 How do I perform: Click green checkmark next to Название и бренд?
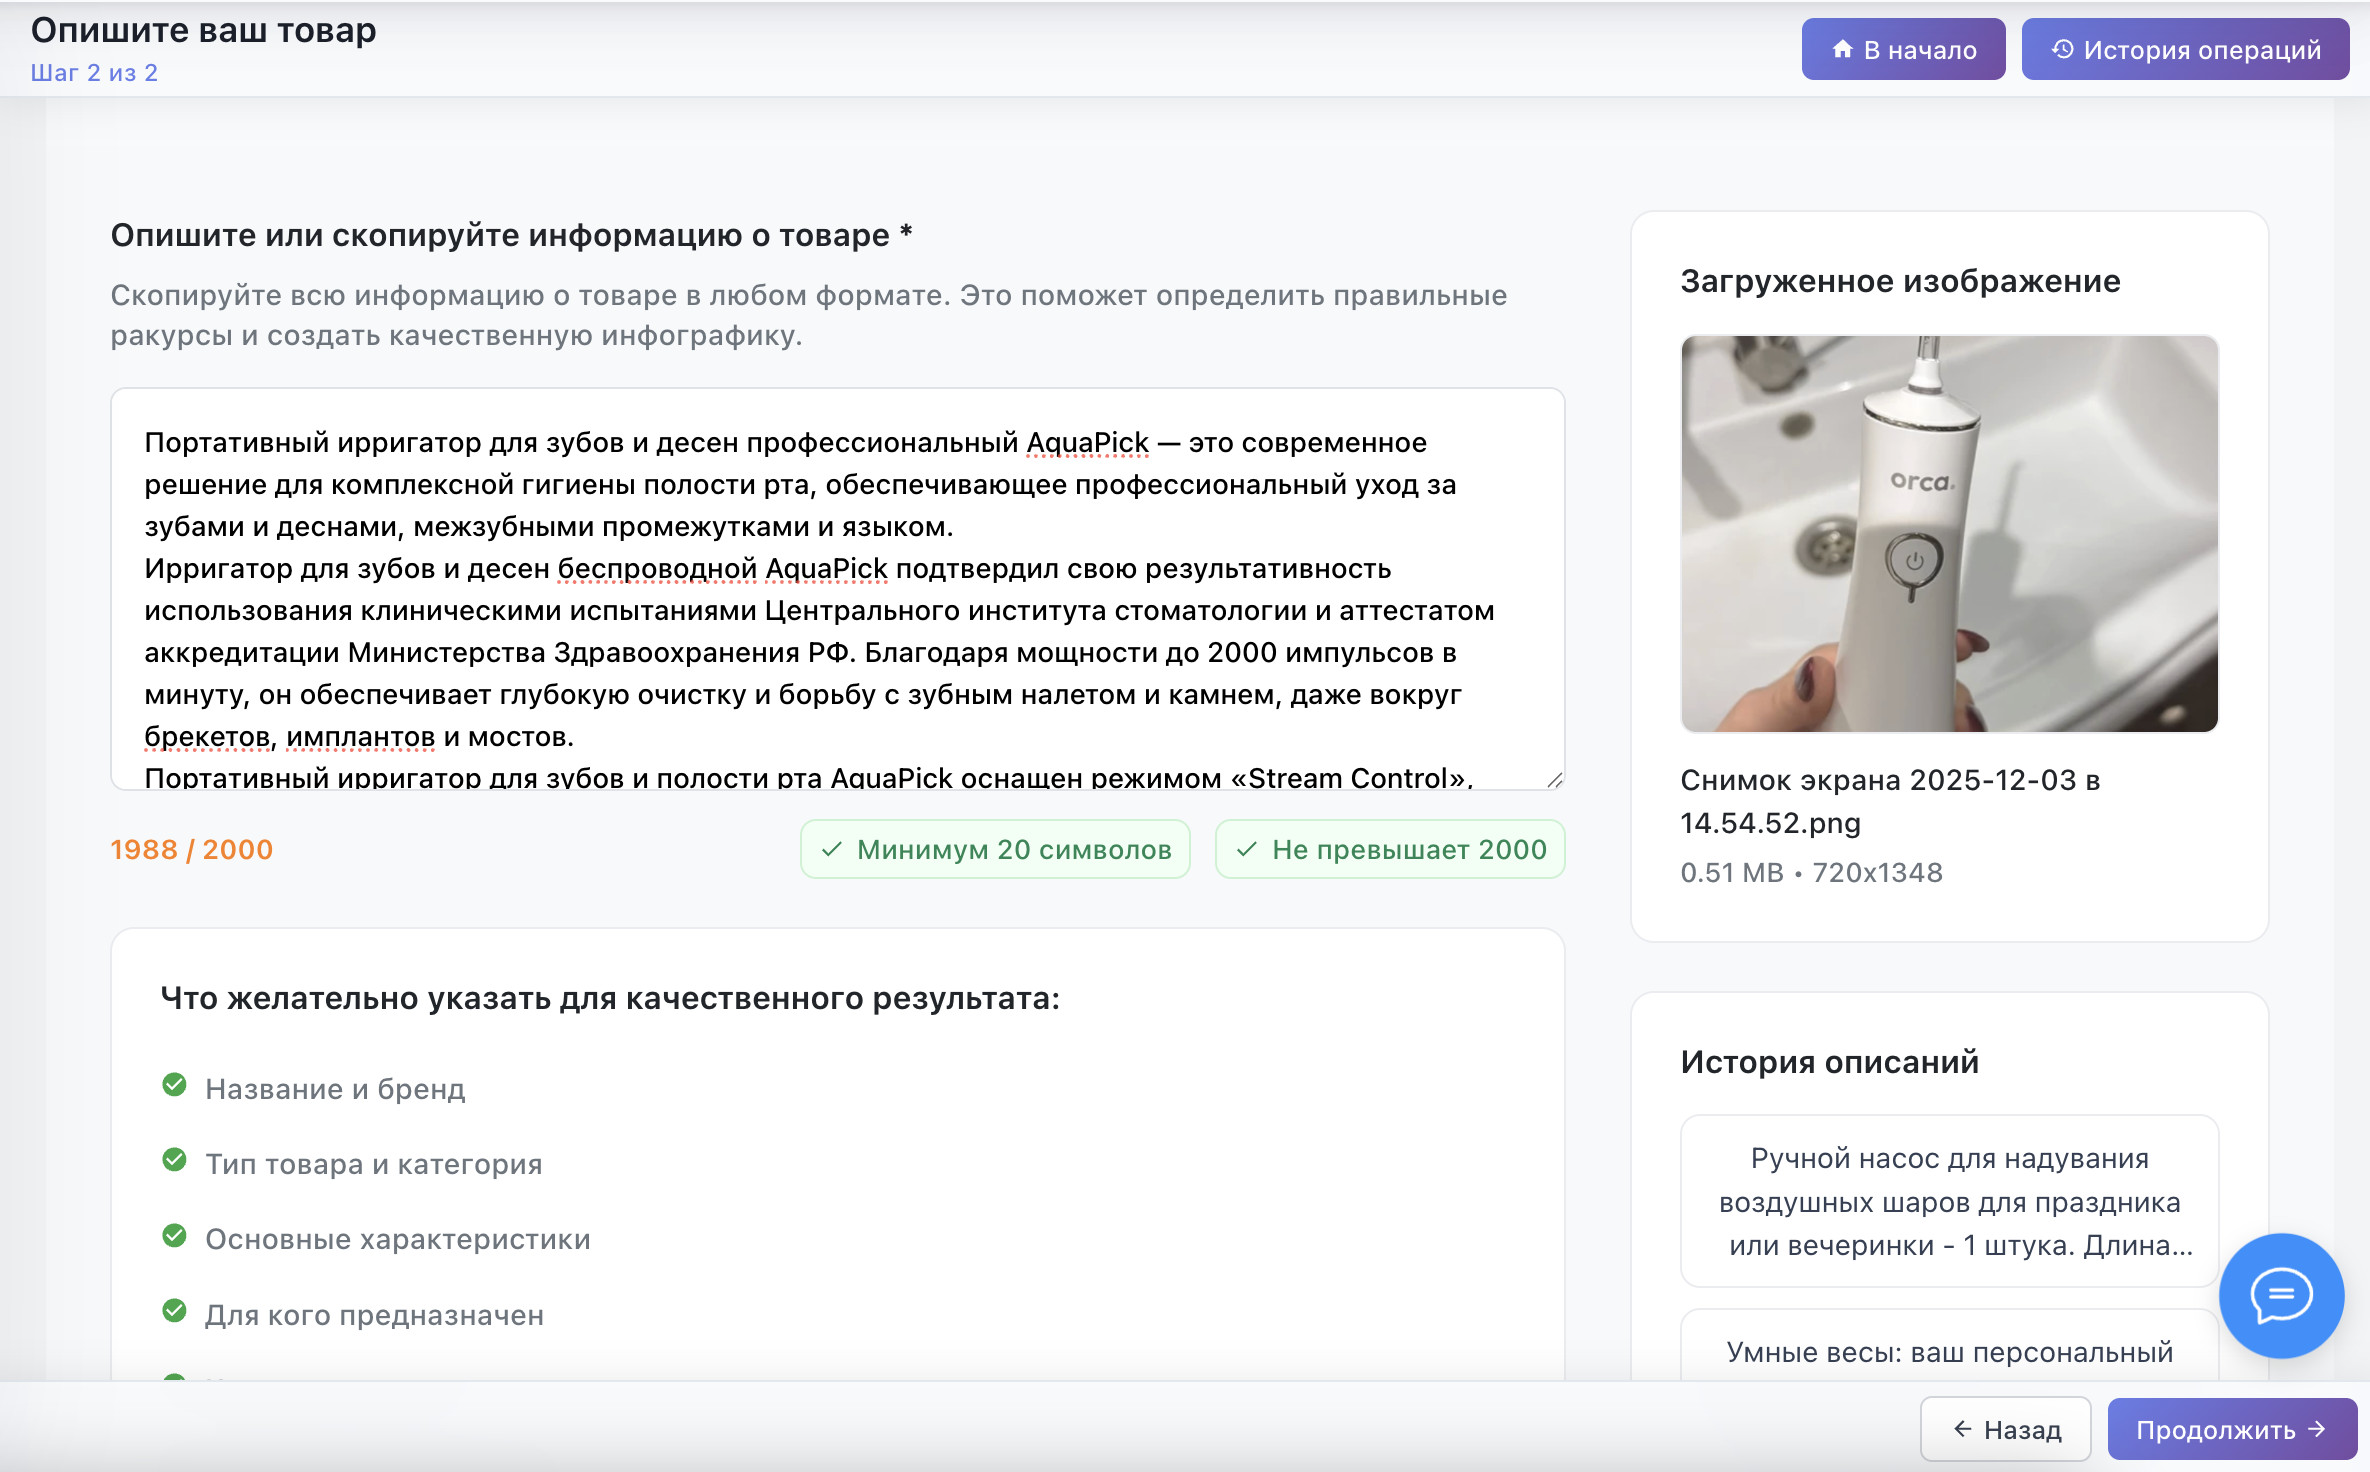(174, 1085)
